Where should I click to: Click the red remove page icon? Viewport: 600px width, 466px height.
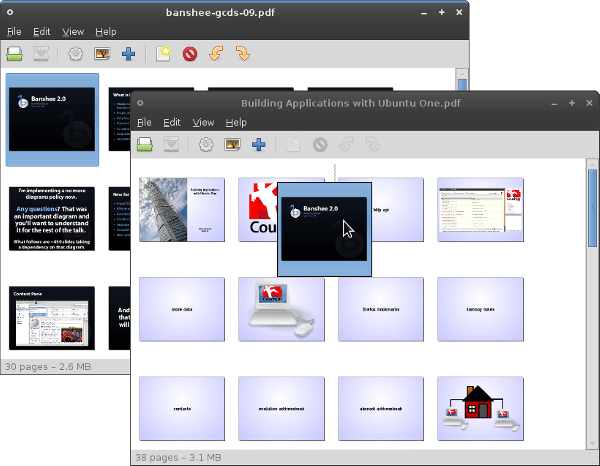coord(190,54)
